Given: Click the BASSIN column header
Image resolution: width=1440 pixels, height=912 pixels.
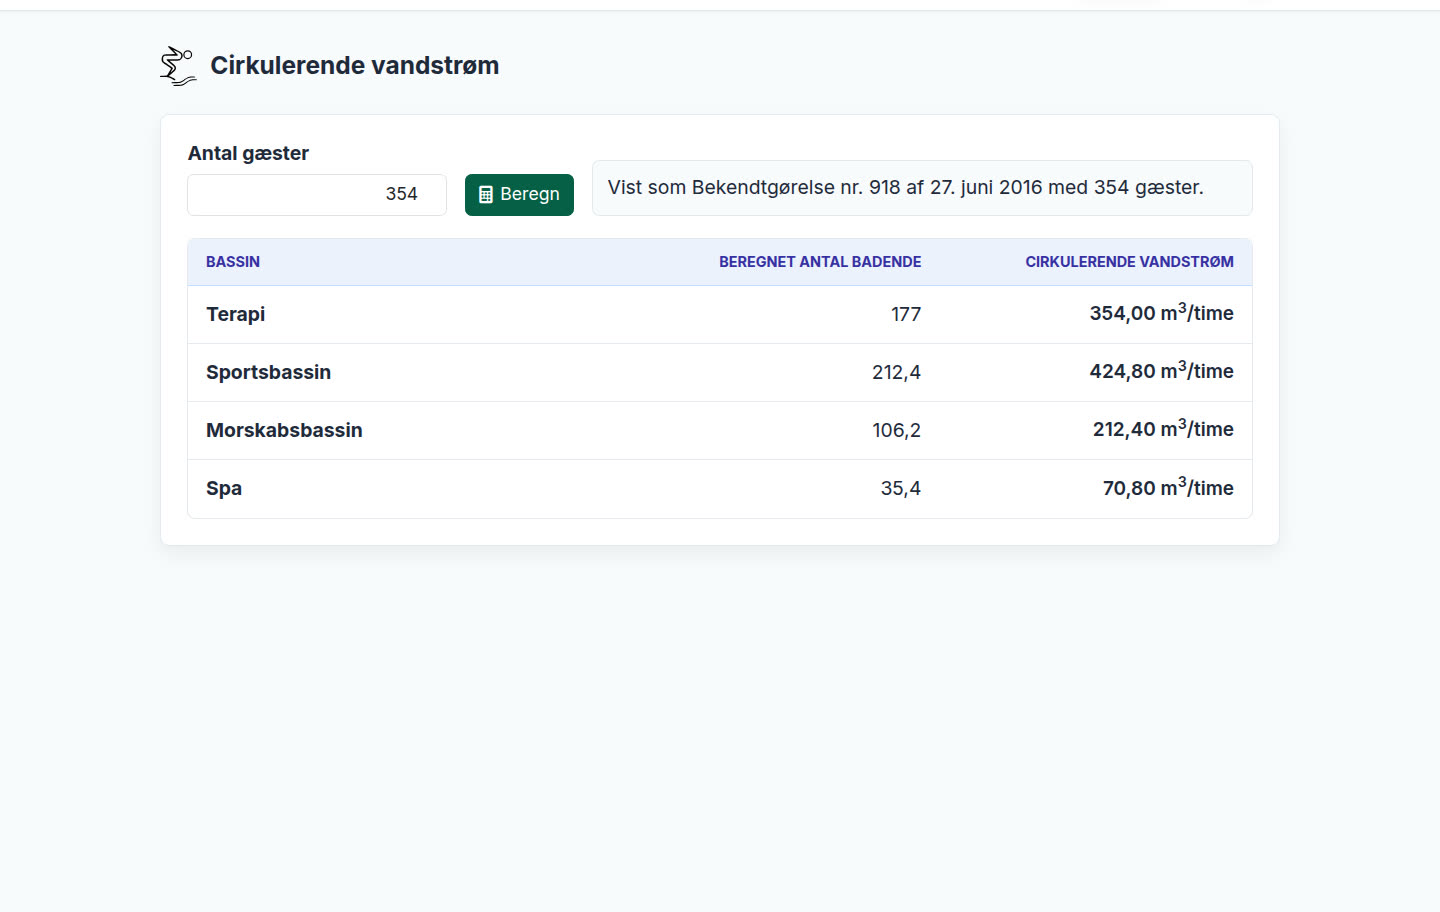Looking at the screenshot, I should (x=233, y=262).
